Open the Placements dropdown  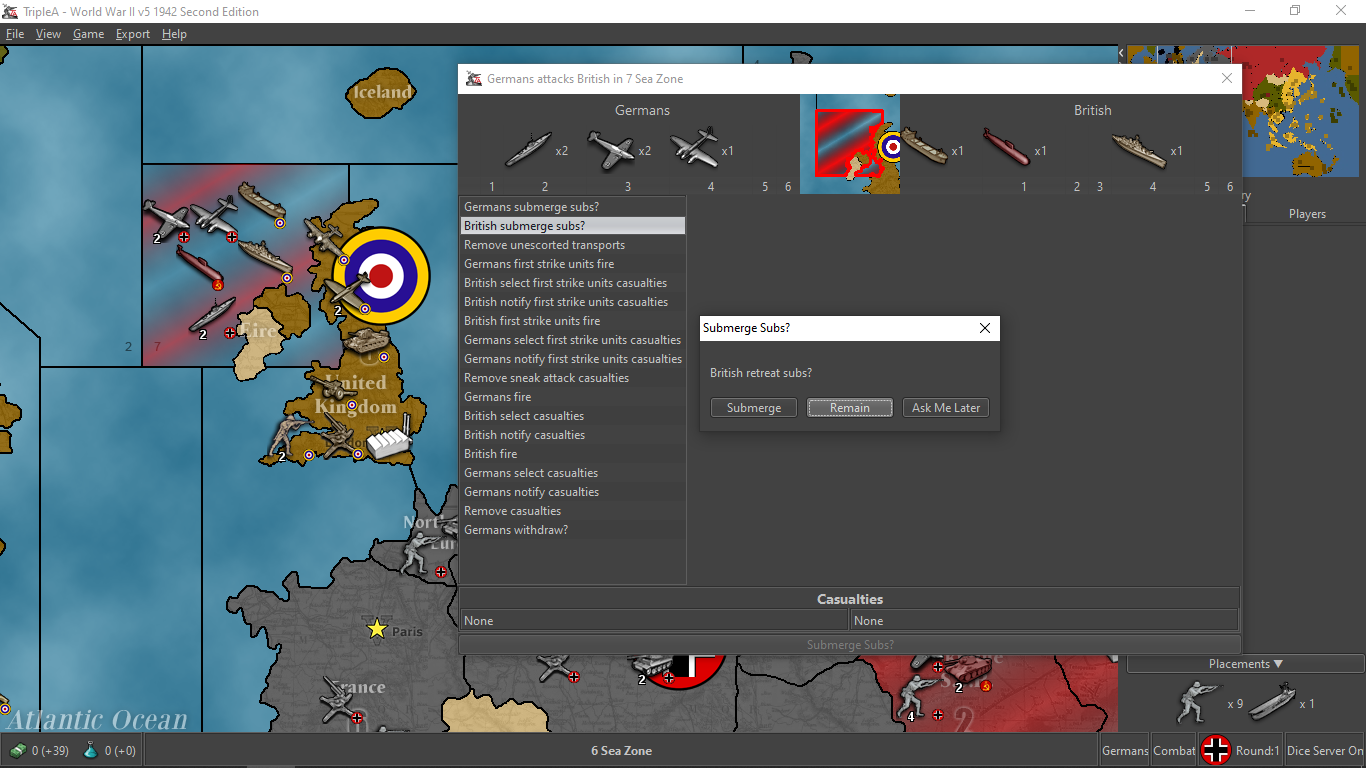(x=1243, y=663)
